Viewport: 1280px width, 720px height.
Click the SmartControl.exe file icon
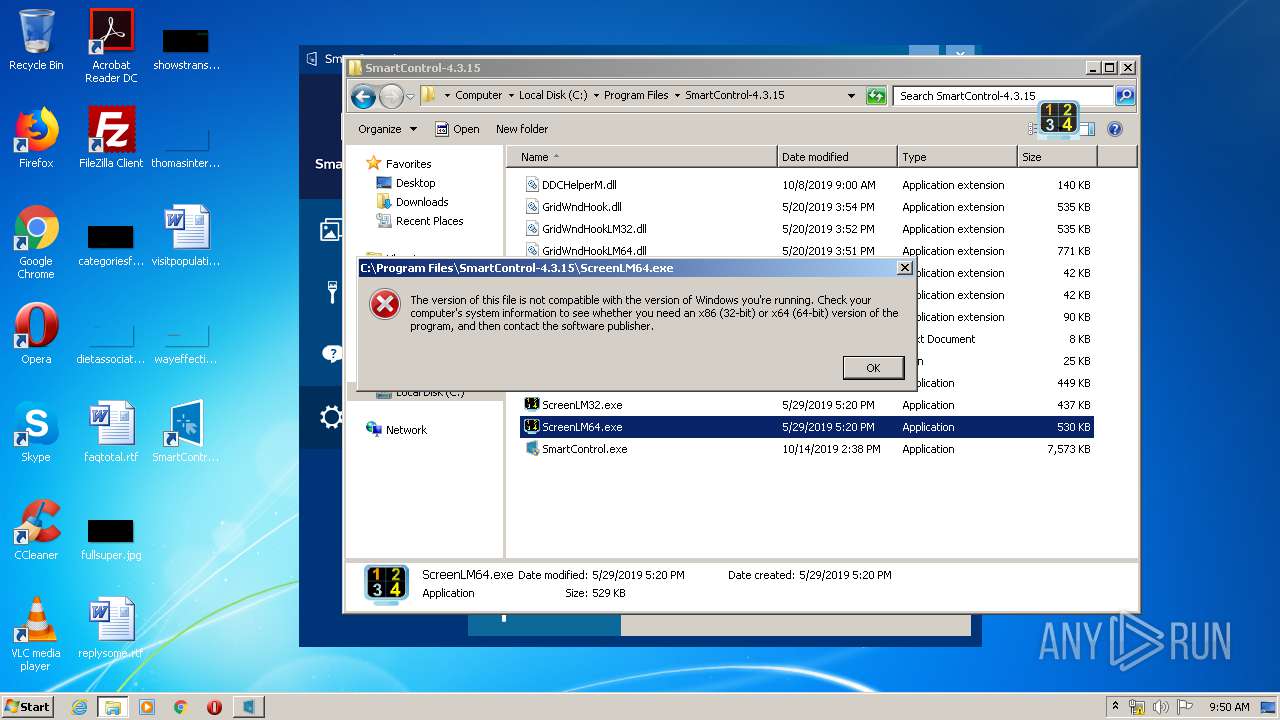pyautogui.click(x=532, y=449)
